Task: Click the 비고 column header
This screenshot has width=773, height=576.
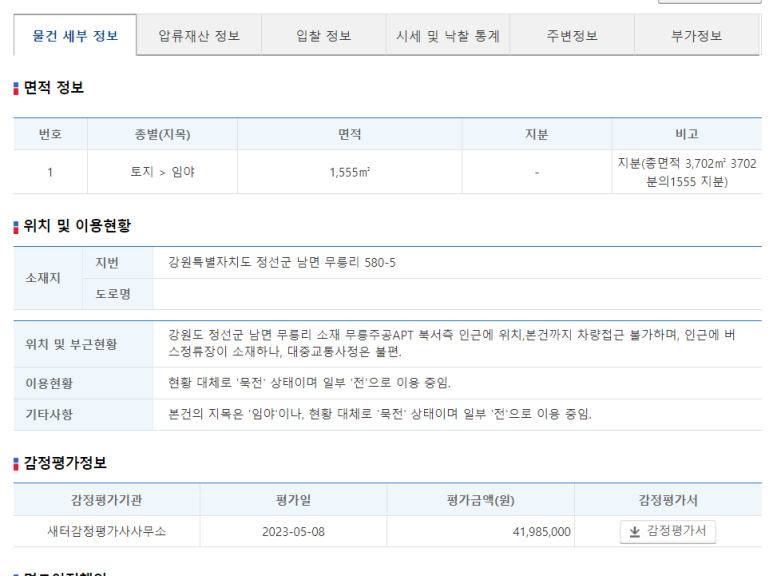Action: coord(687,134)
